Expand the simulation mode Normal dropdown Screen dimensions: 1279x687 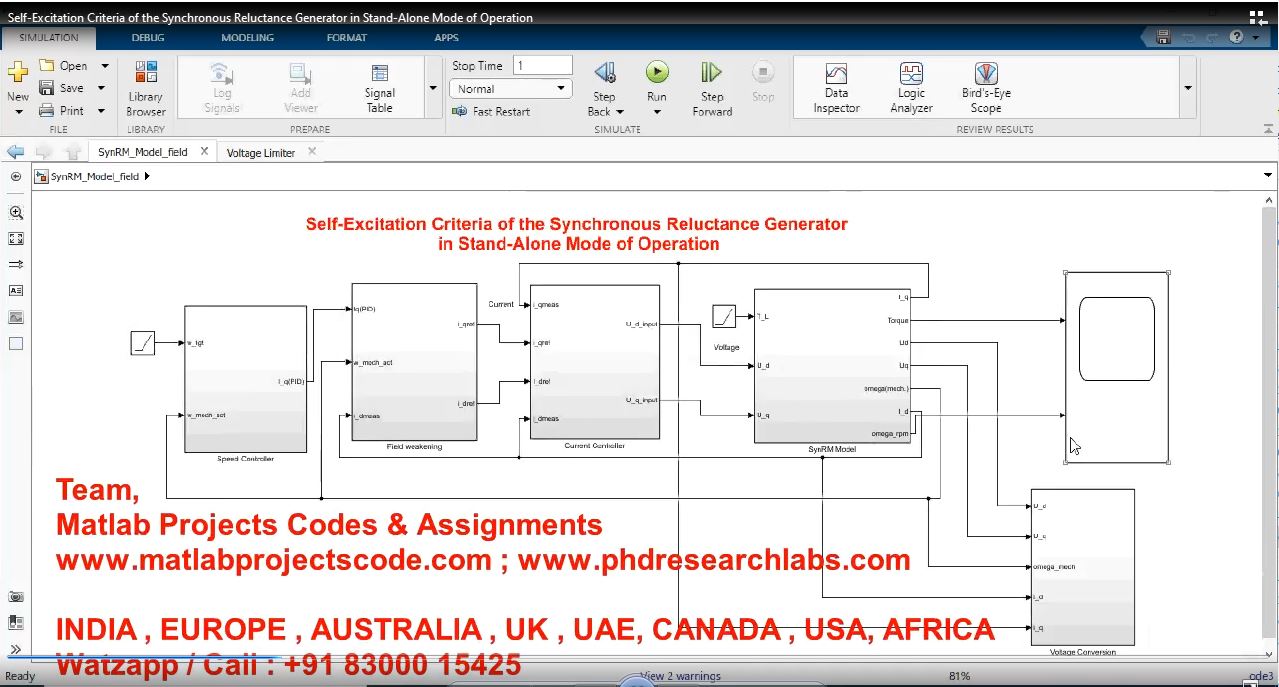coord(561,89)
